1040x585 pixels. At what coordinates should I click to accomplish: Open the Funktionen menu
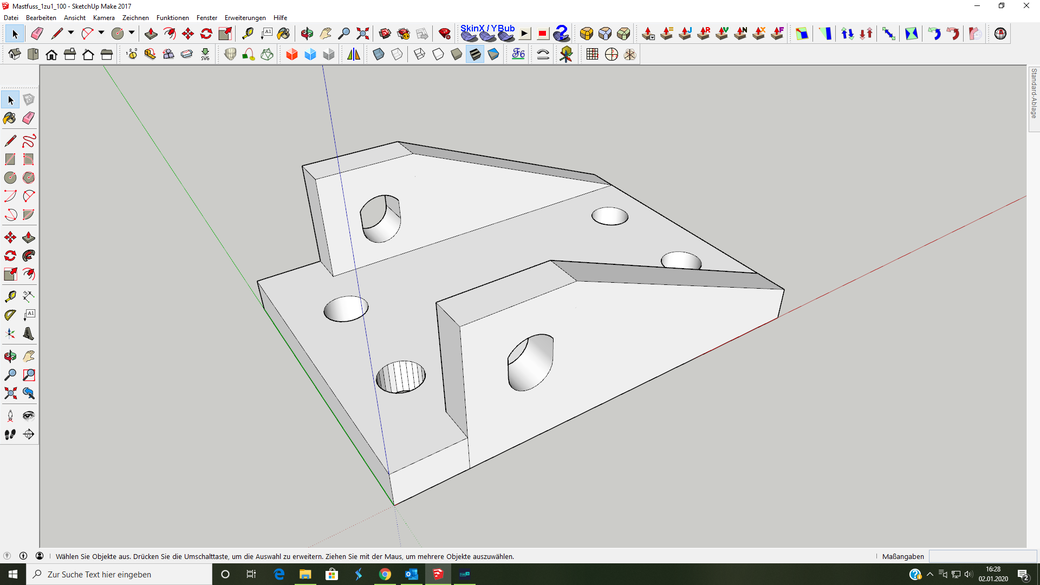[172, 18]
